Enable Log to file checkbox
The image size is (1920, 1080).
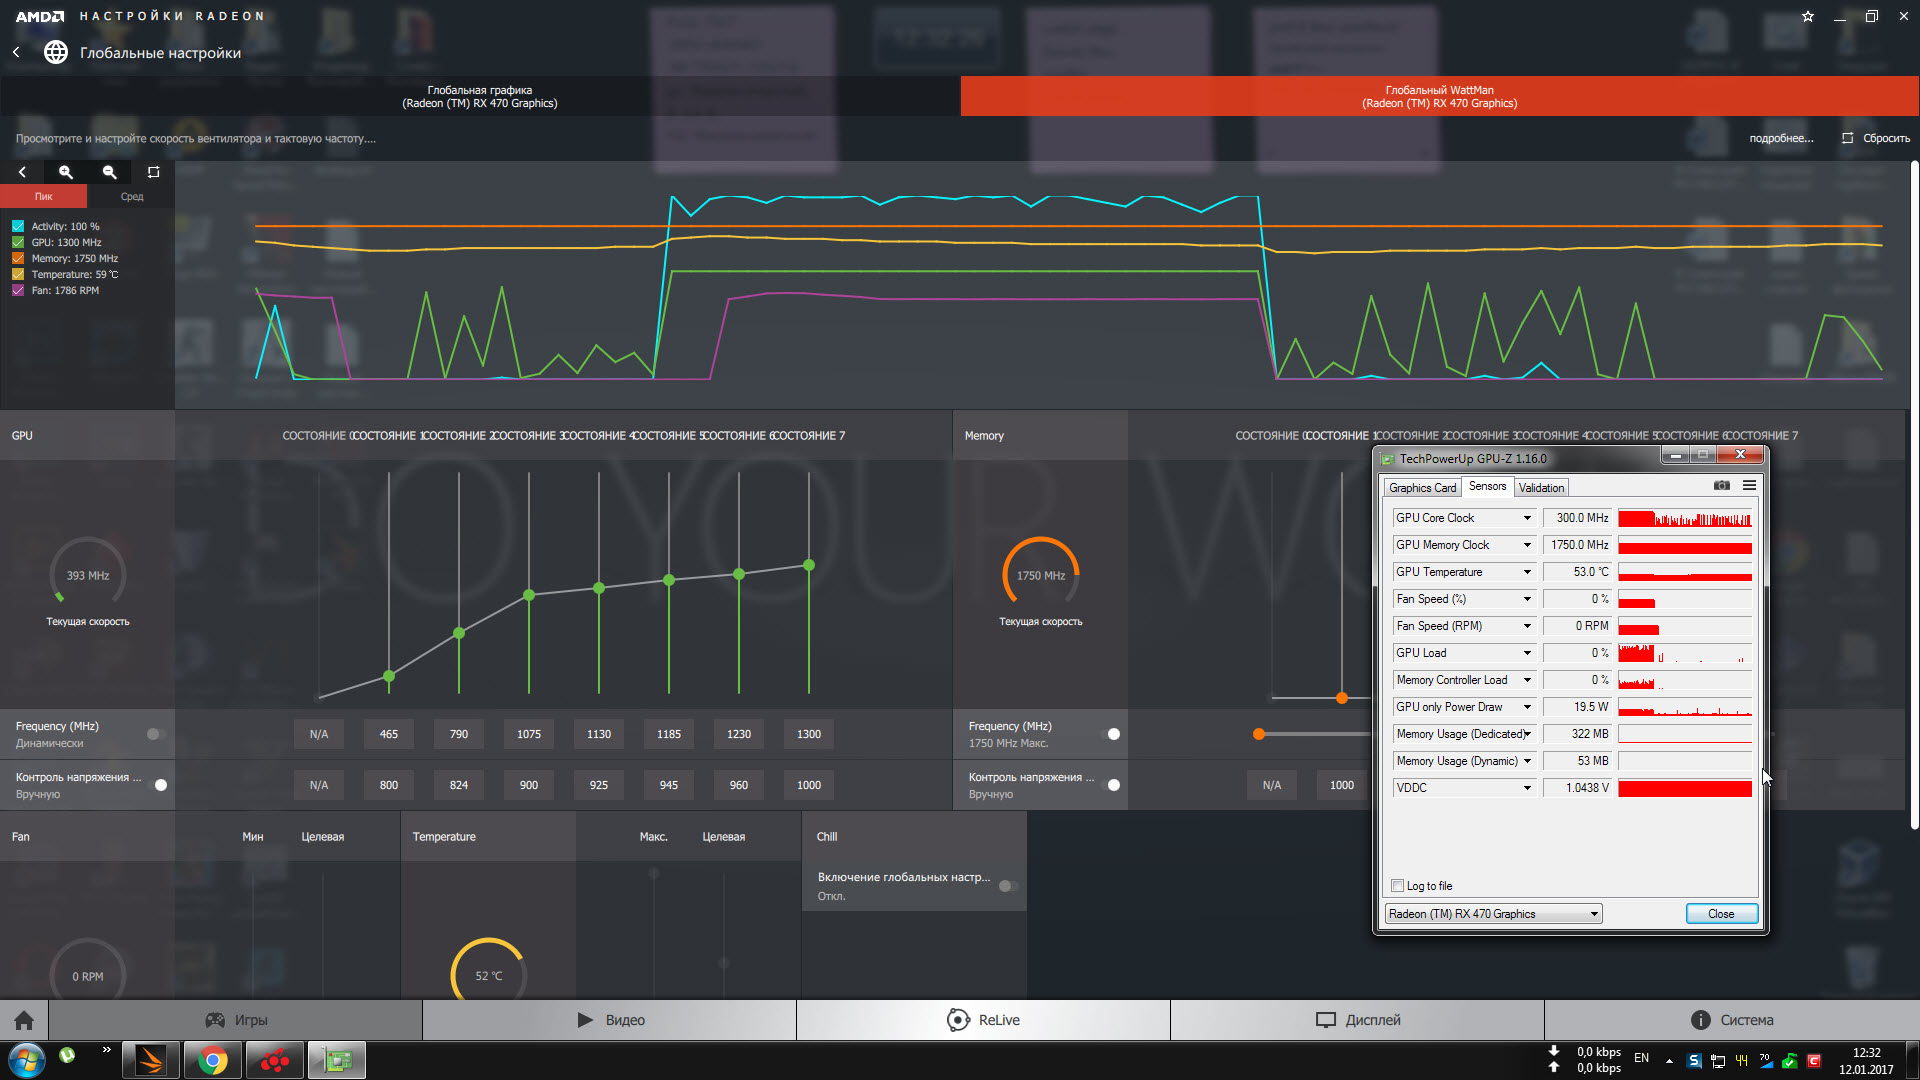click(1397, 886)
